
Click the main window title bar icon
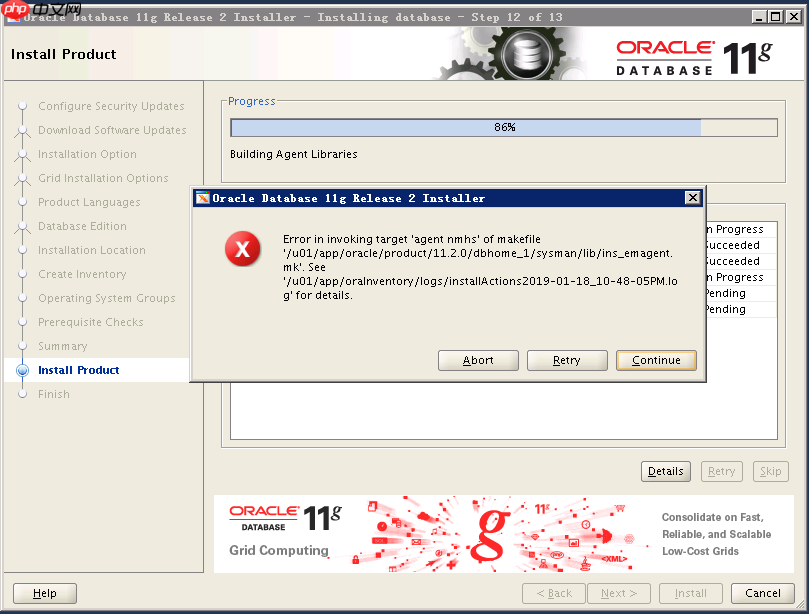coord(12,17)
